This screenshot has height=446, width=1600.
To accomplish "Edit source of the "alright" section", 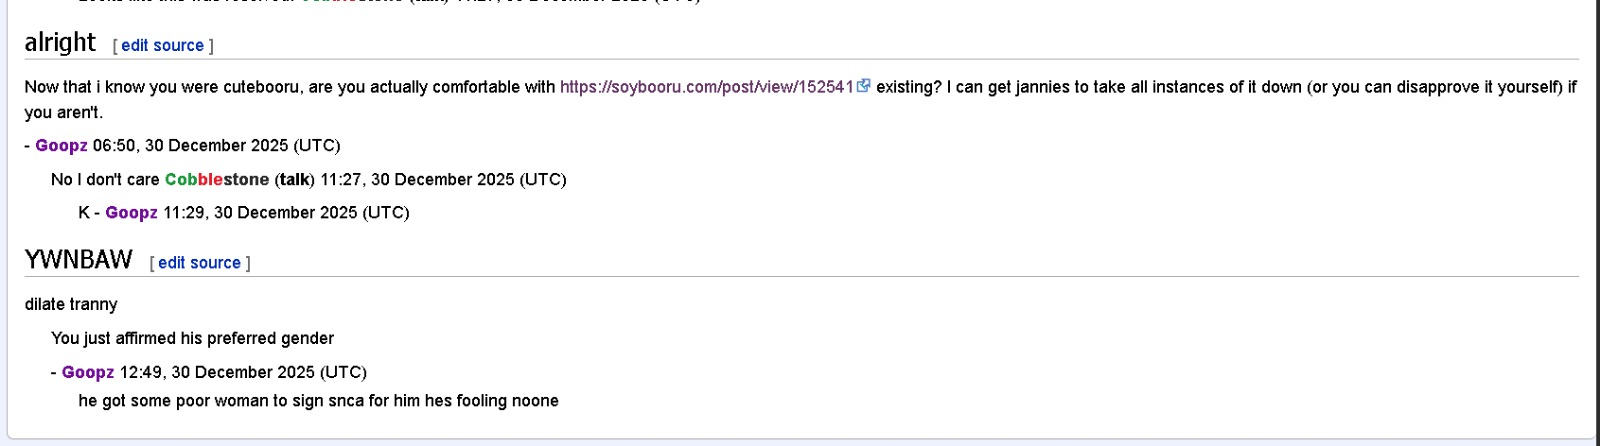I will point(163,45).
